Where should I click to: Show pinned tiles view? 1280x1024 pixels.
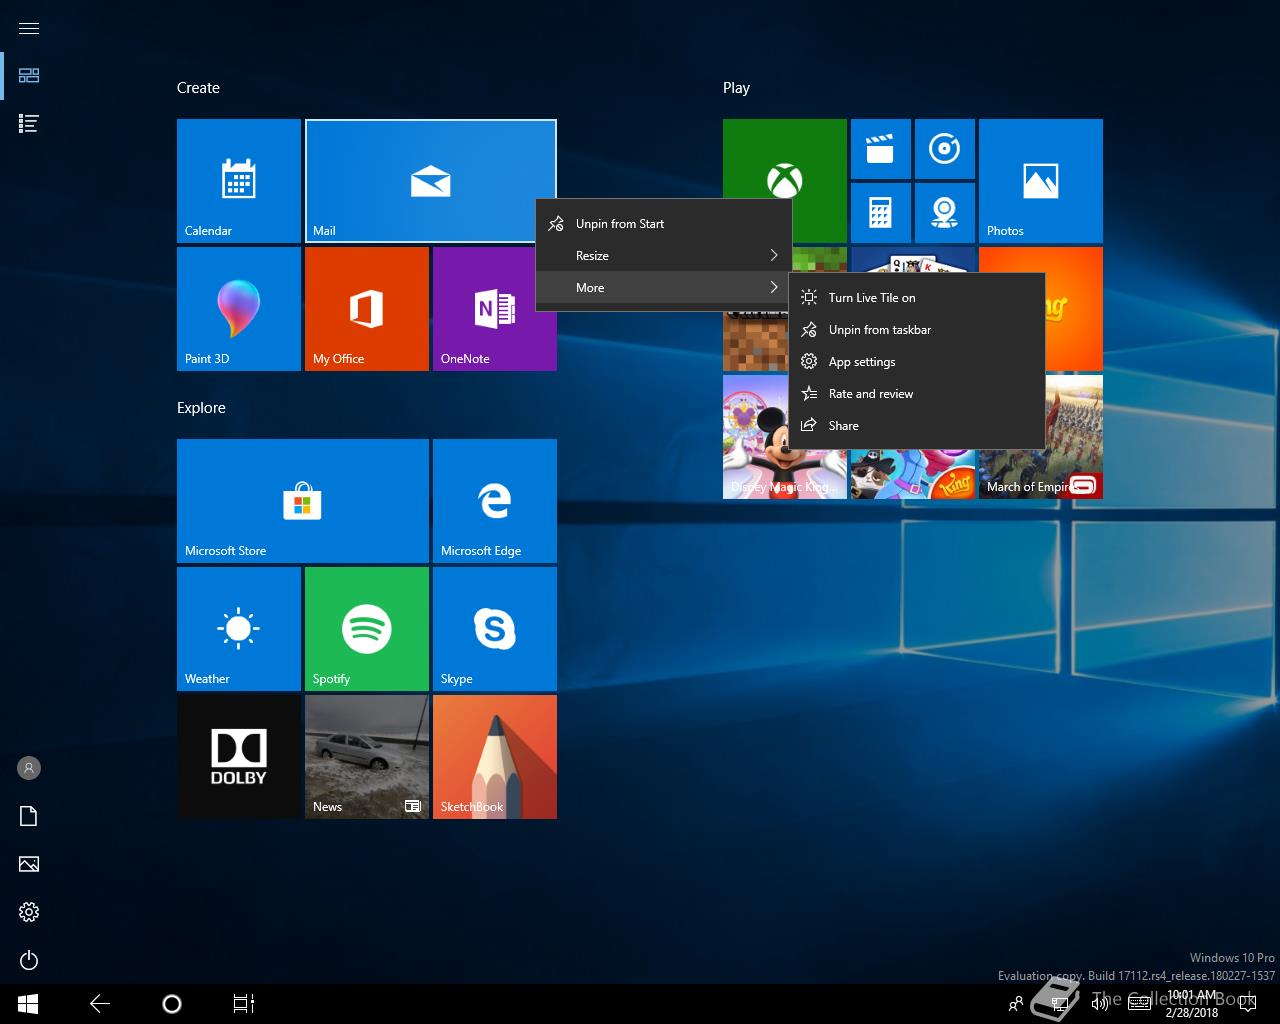click(x=29, y=76)
